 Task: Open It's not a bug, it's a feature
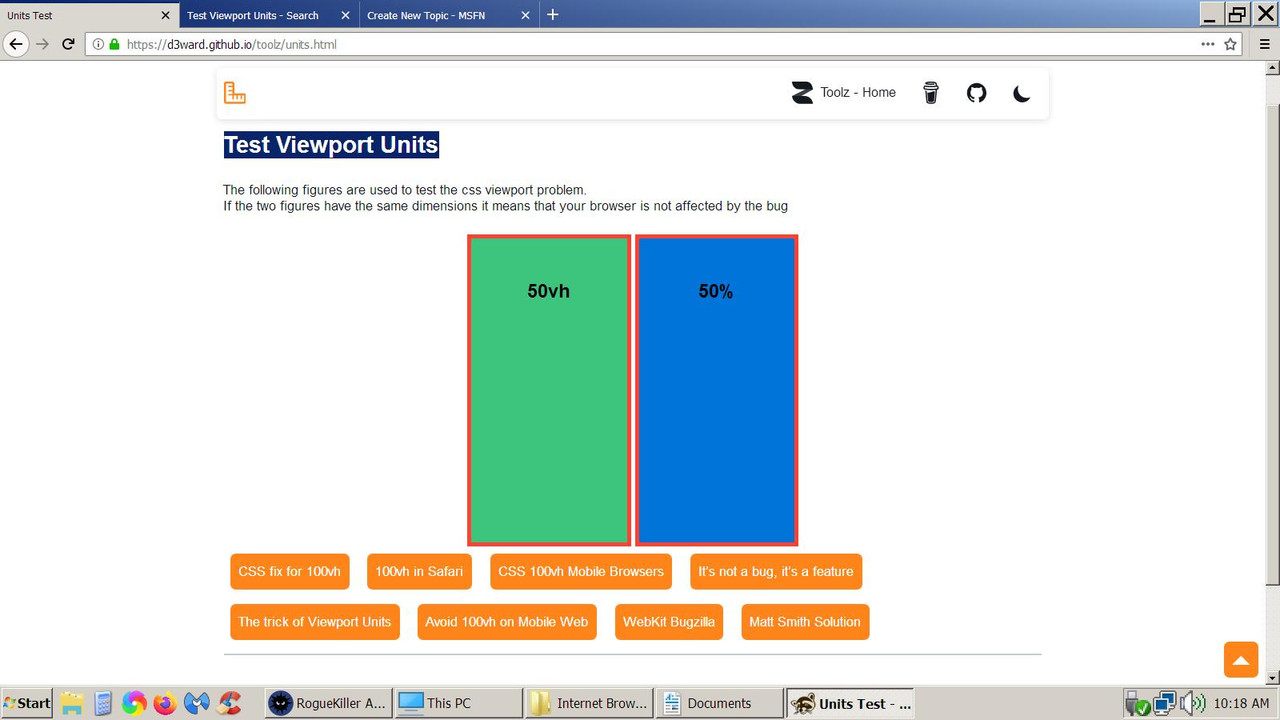pos(776,572)
